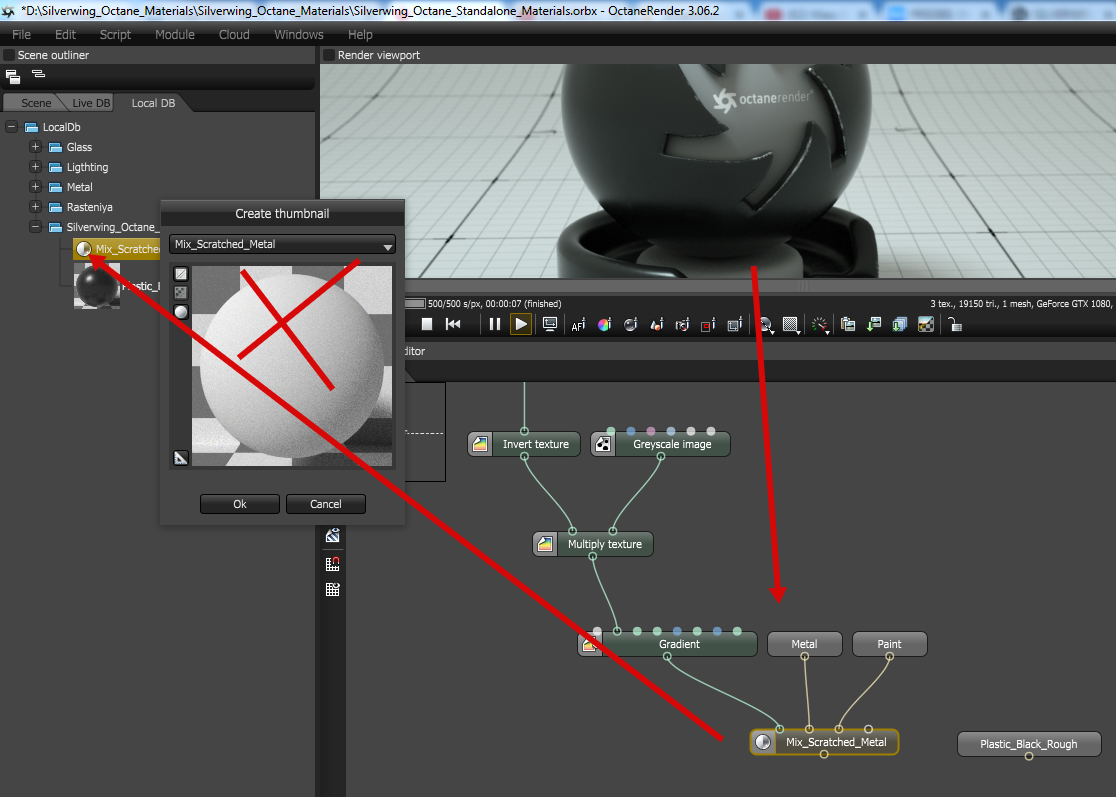The width and height of the screenshot is (1116, 797).
Task: Toggle the viewport lock padlock icon
Action: click(x=955, y=324)
